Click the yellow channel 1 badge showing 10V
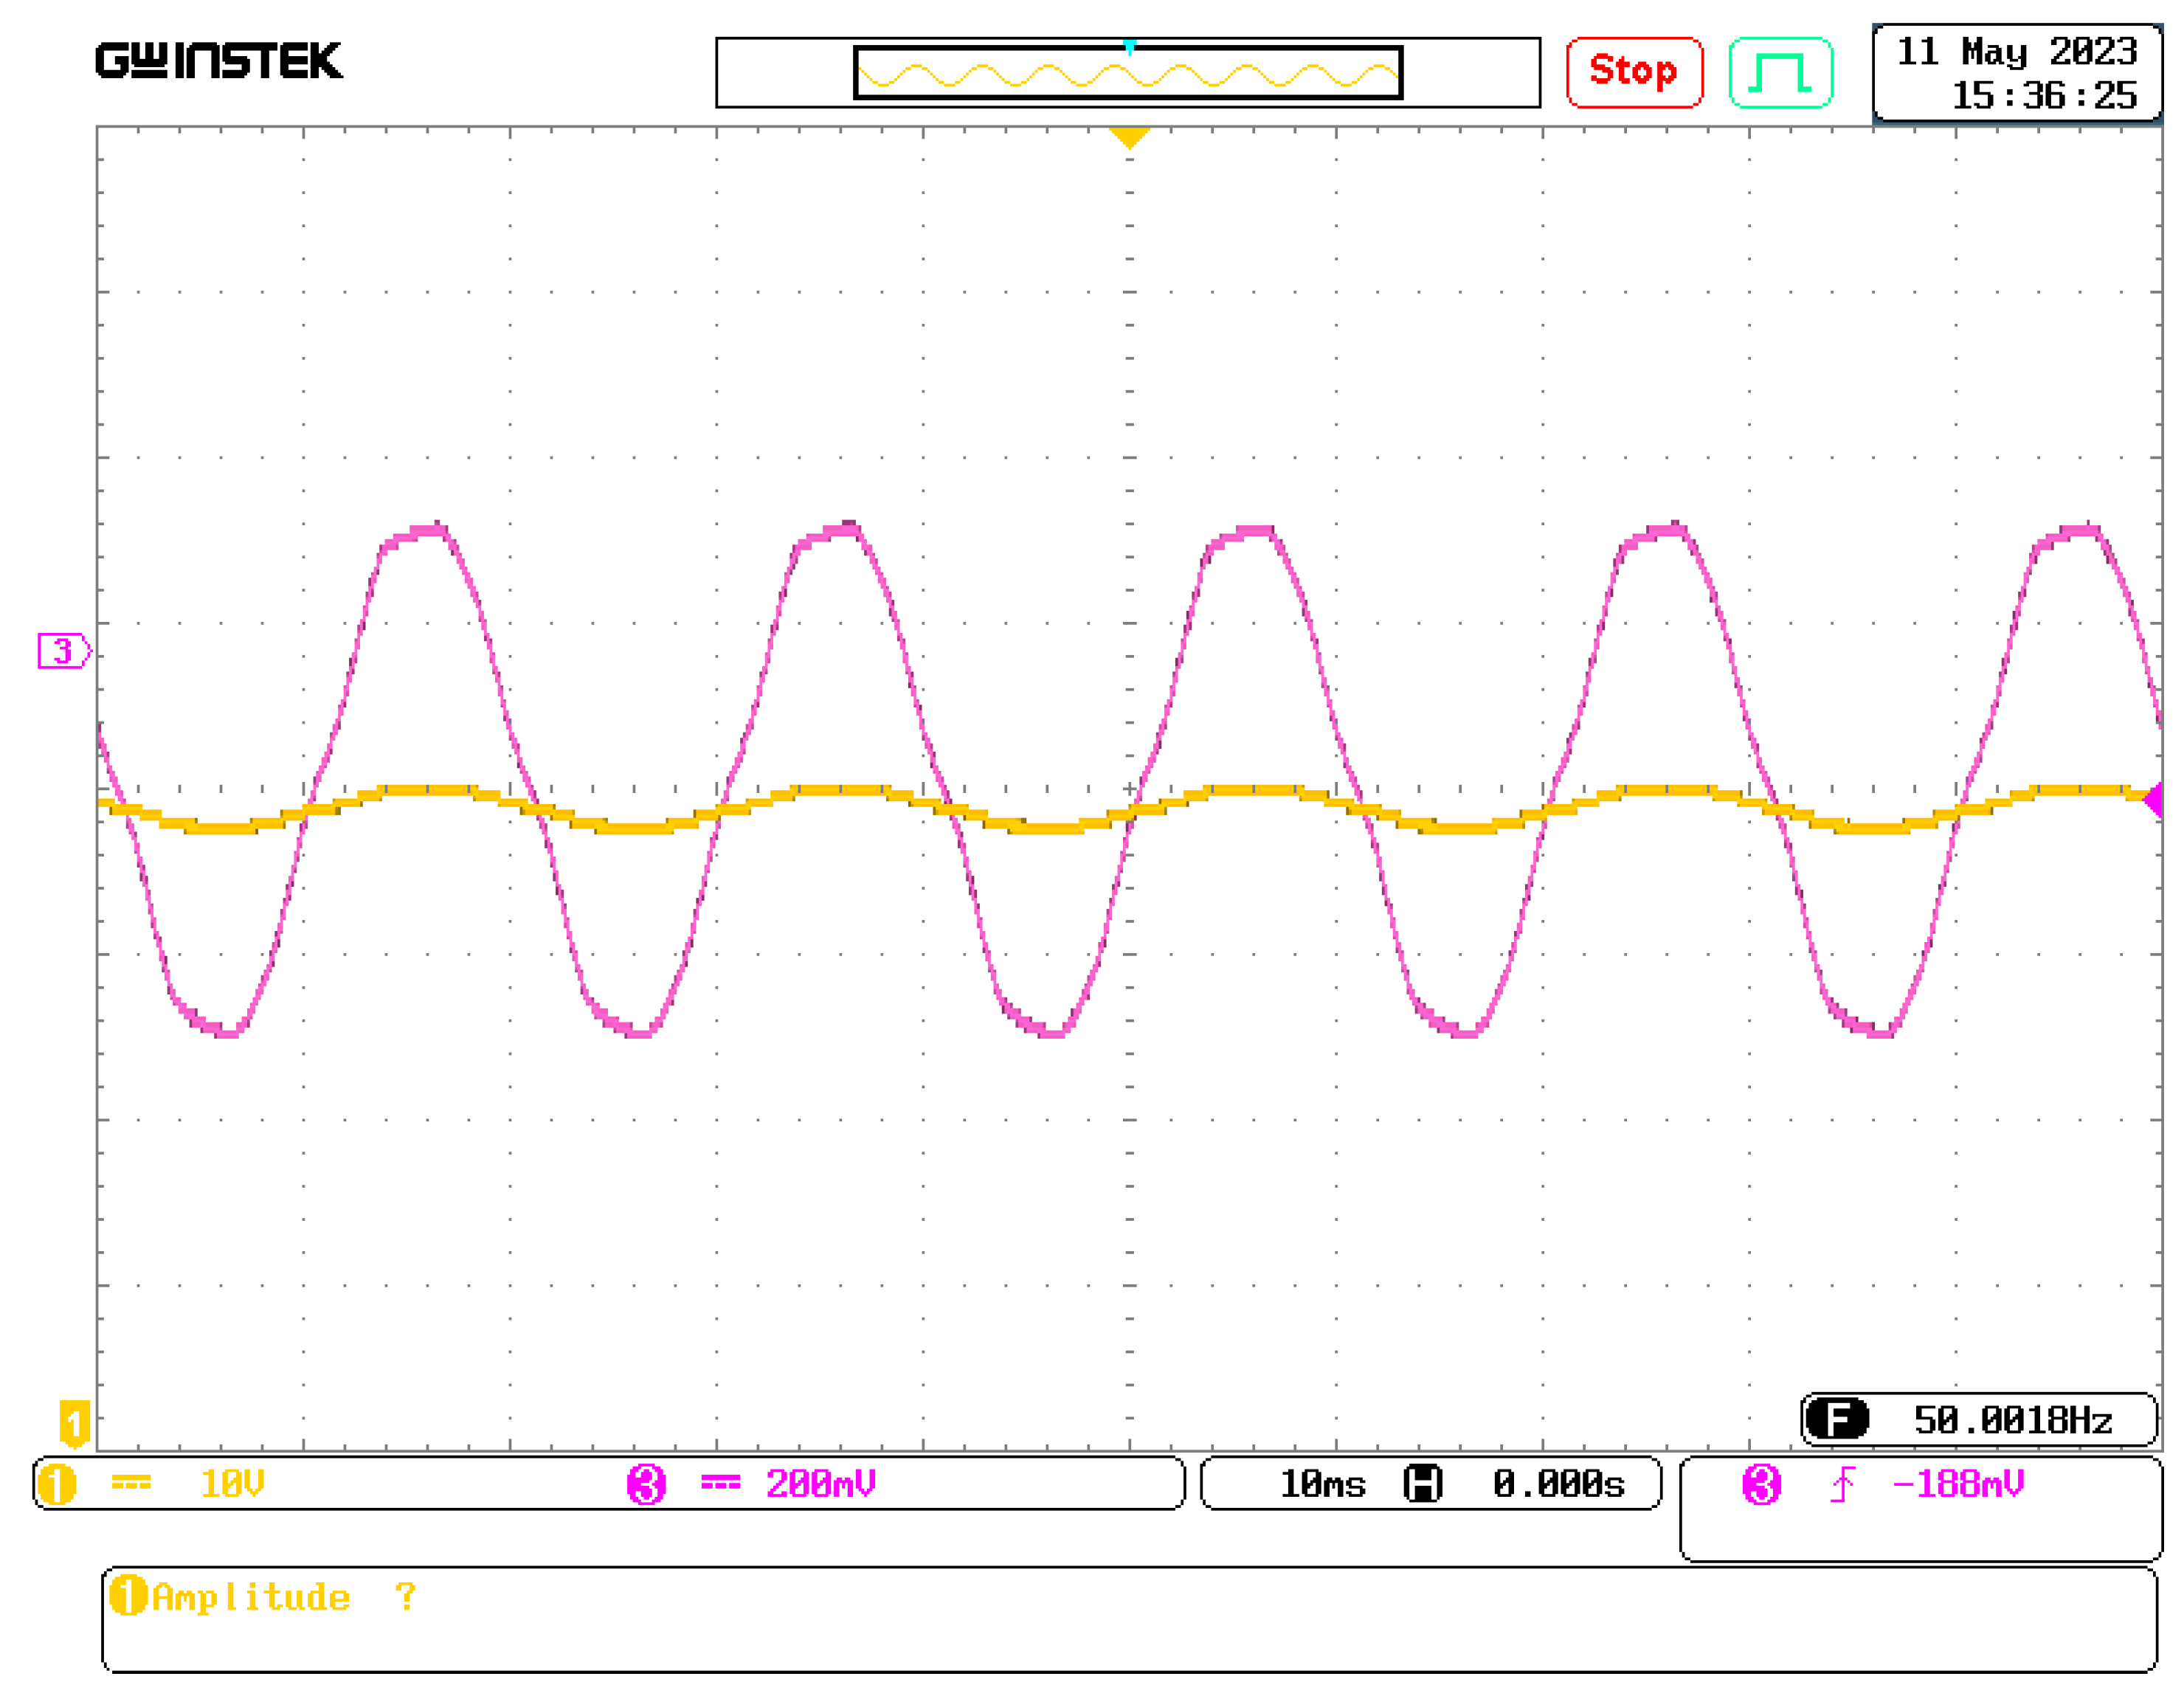2184x1696 pixels. [x=57, y=1484]
